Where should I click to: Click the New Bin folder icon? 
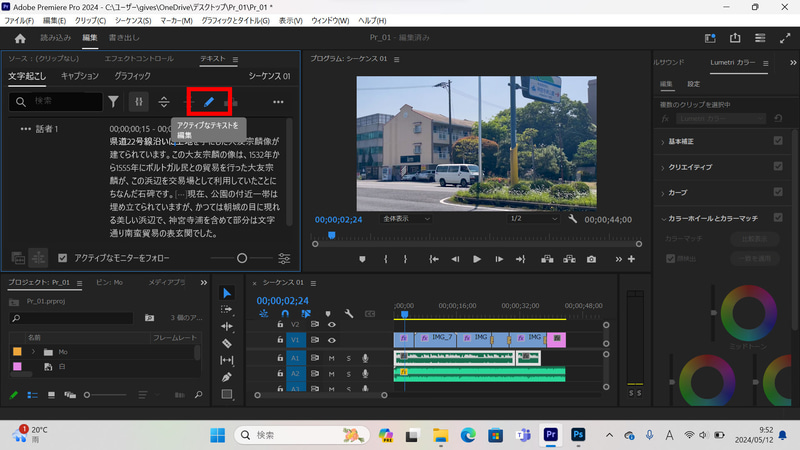pyautogui.click(x=149, y=318)
